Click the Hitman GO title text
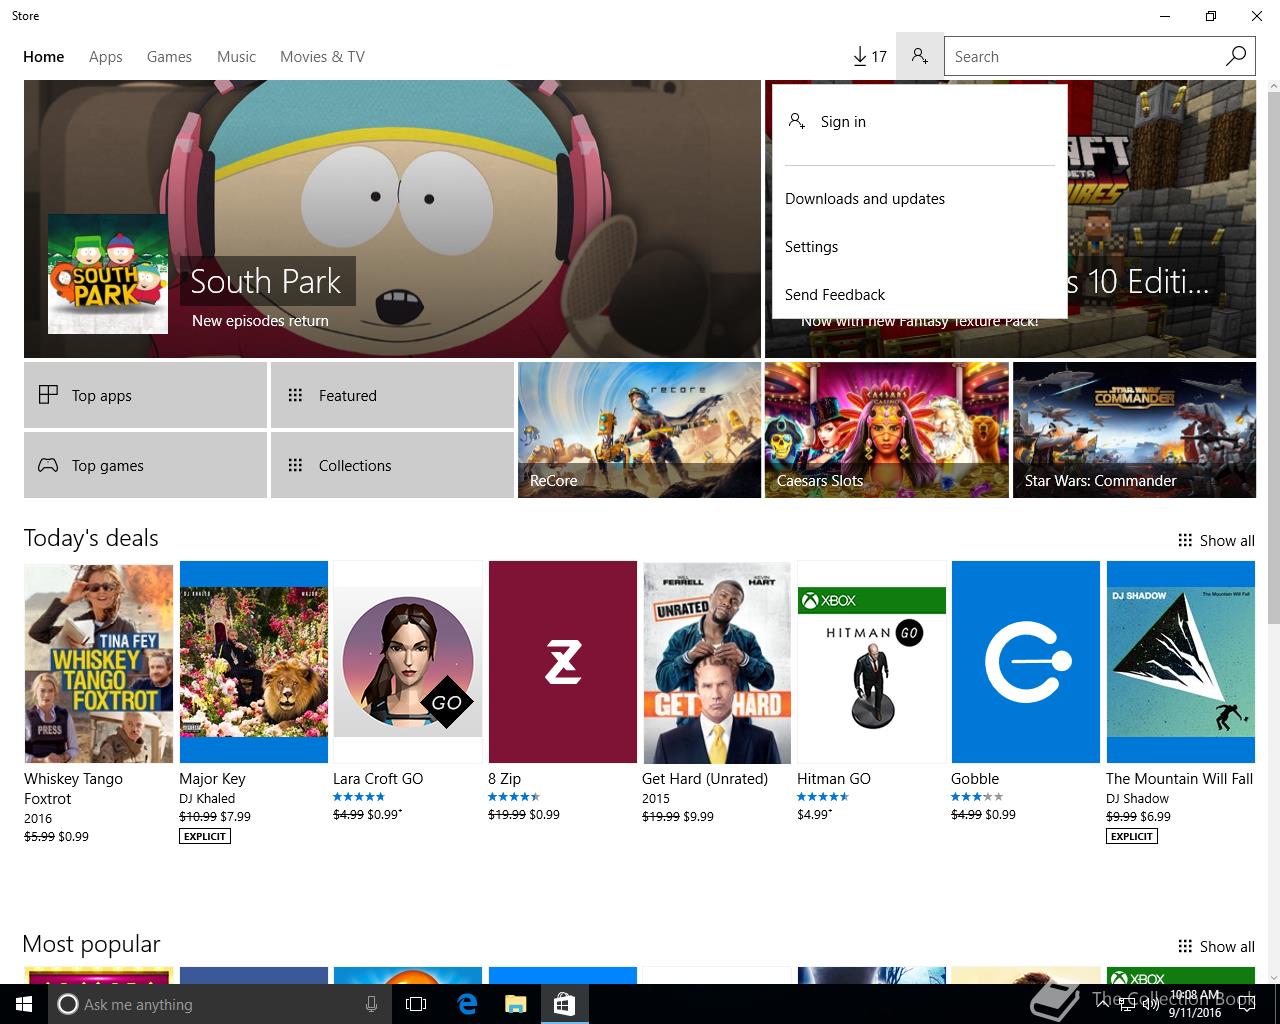 834,779
